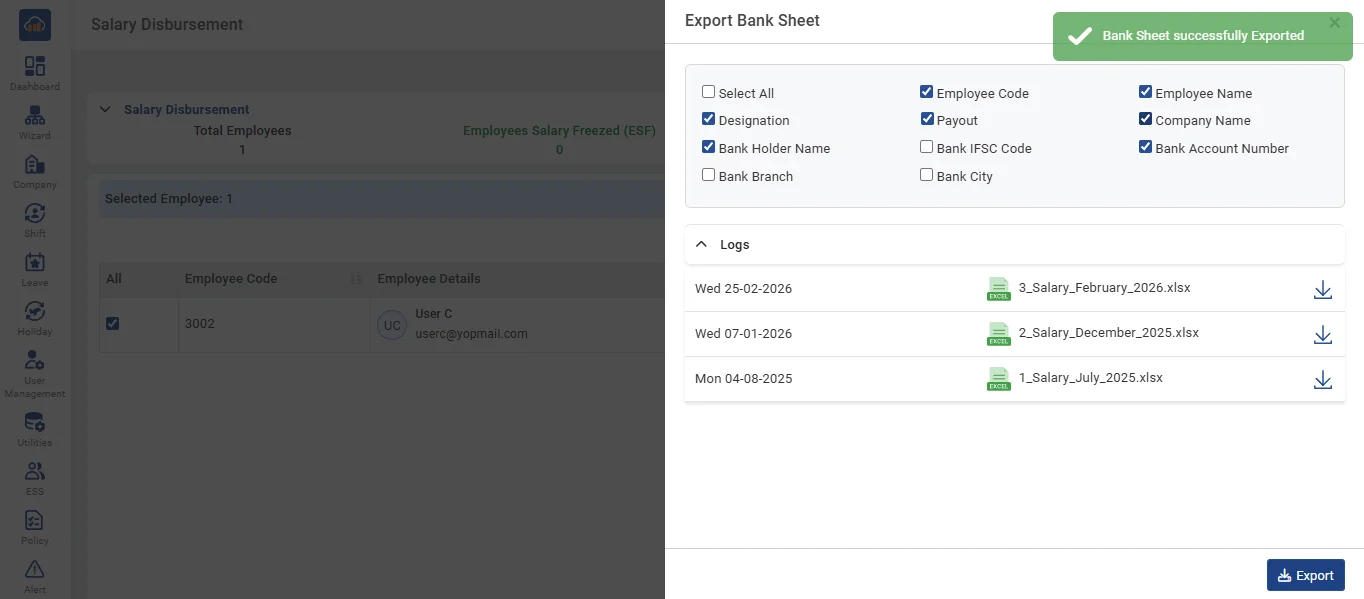1364x599 pixels.
Task: Open Holiday menu in sidebar
Action: (35, 312)
